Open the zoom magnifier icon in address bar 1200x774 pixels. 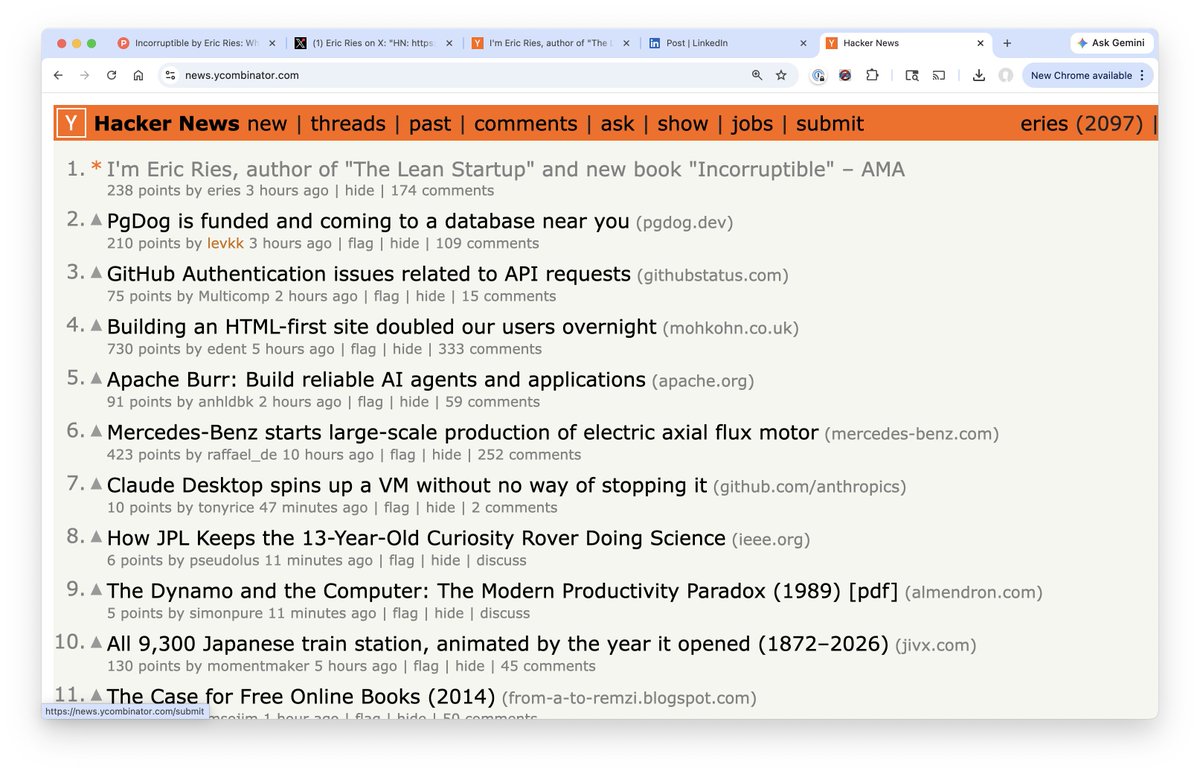pyautogui.click(x=757, y=75)
